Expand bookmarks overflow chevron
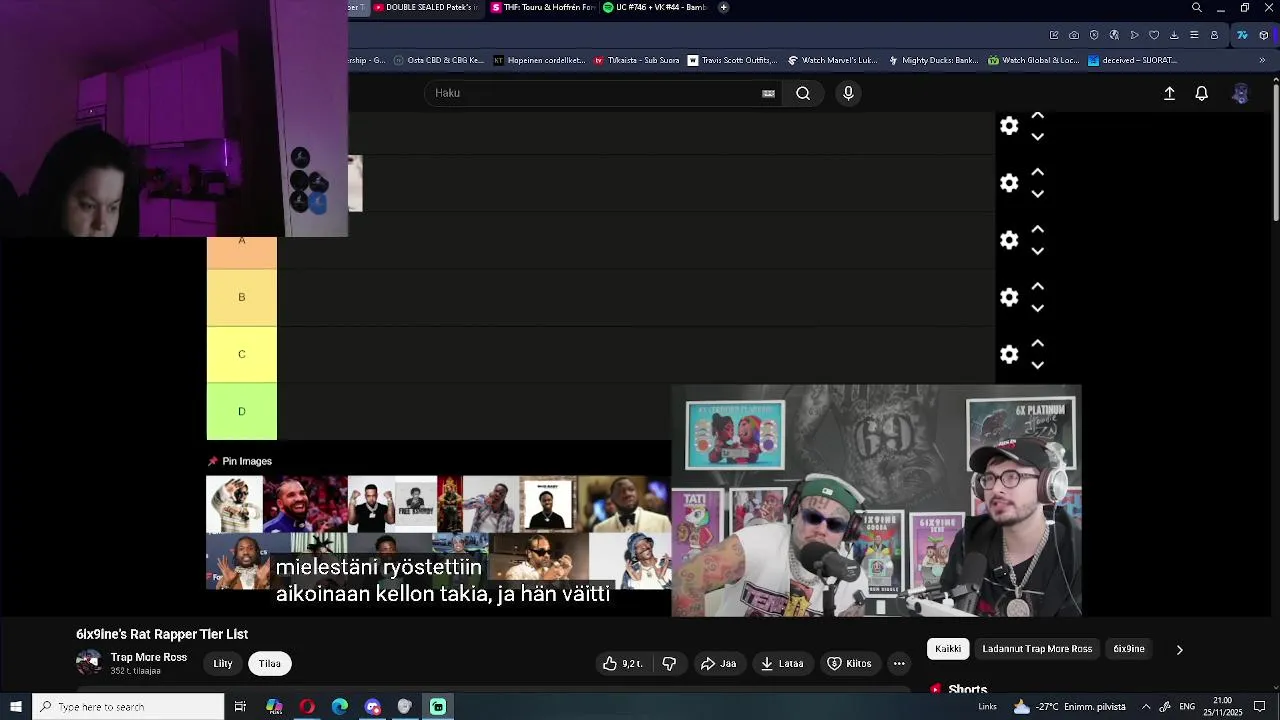Image resolution: width=1280 pixels, height=720 pixels. (x=1262, y=60)
